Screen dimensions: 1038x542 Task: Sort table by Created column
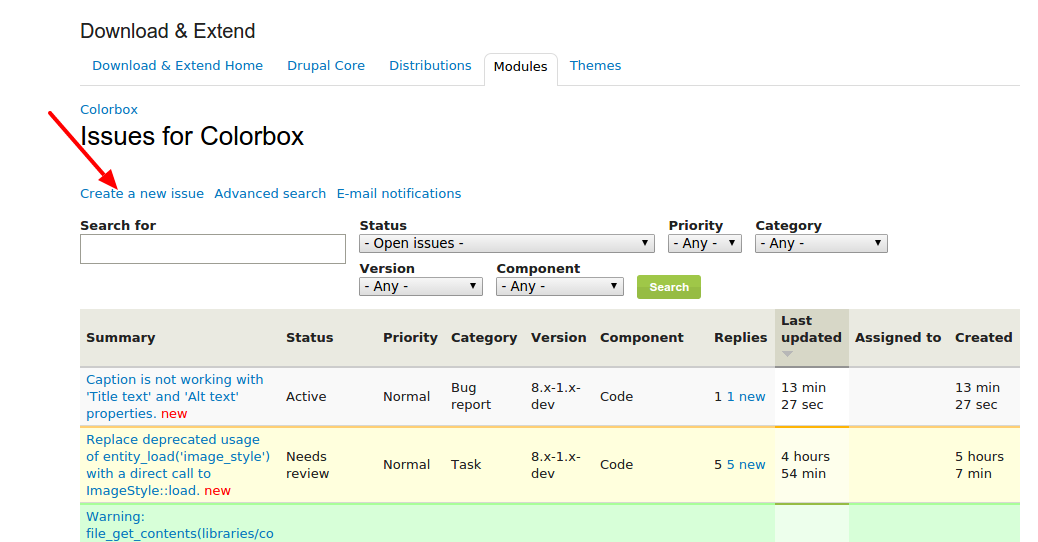coord(983,338)
